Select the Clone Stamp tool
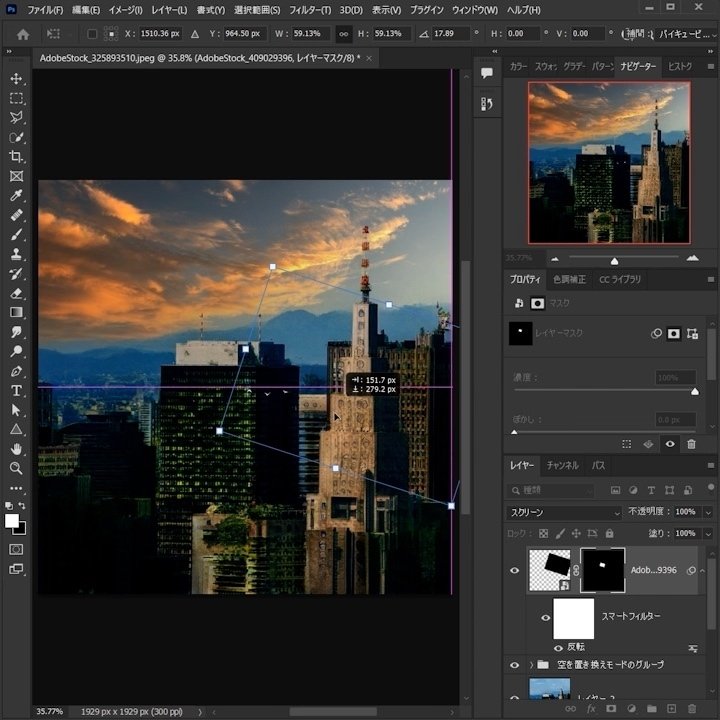720x720 pixels. pyautogui.click(x=16, y=254)
